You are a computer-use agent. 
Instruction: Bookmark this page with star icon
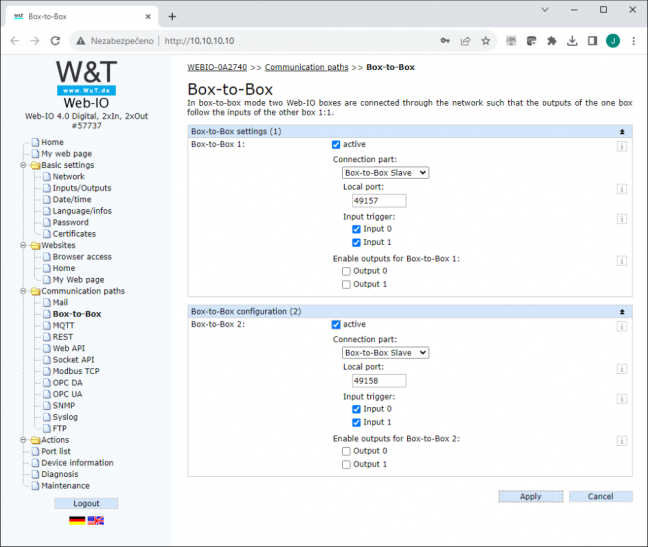point(486,40)
